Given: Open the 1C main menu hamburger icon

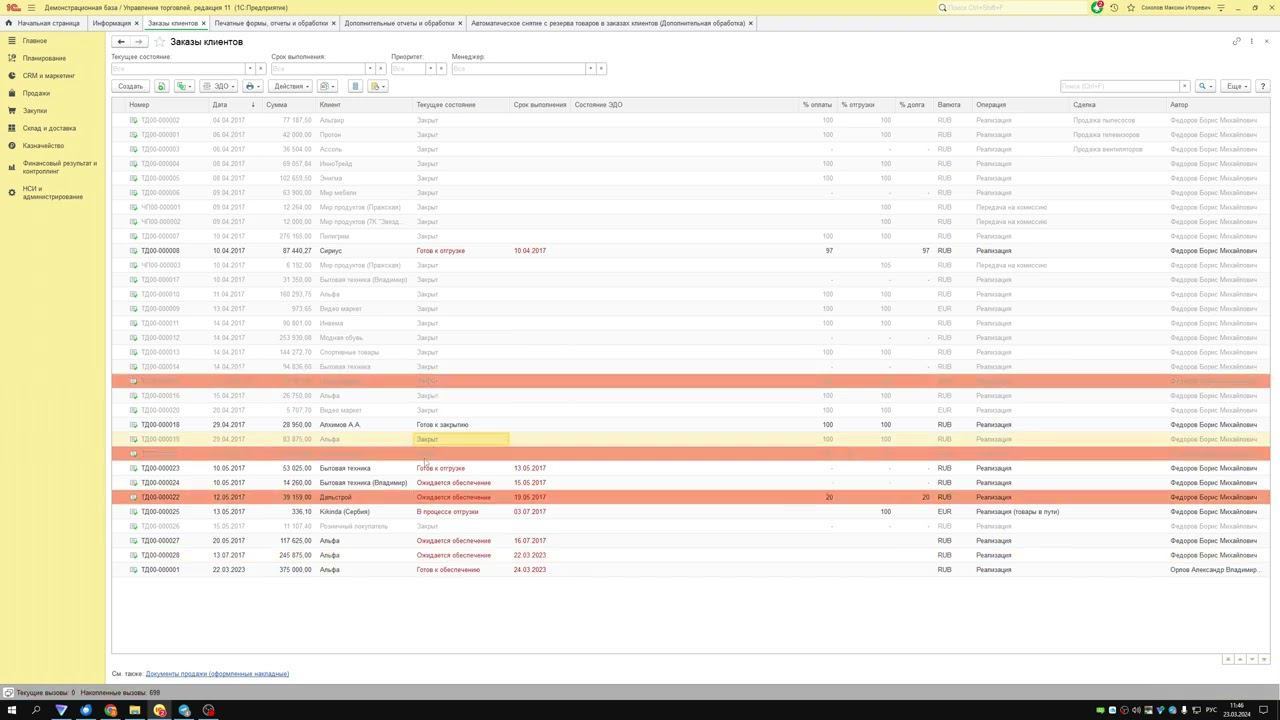Looking at the screenshot, I should (x=31, y=8).
